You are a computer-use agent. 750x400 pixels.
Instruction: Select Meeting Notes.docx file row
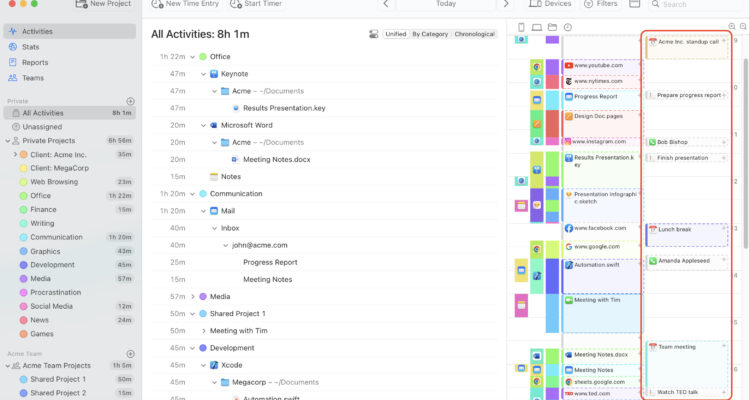[324, 159]
